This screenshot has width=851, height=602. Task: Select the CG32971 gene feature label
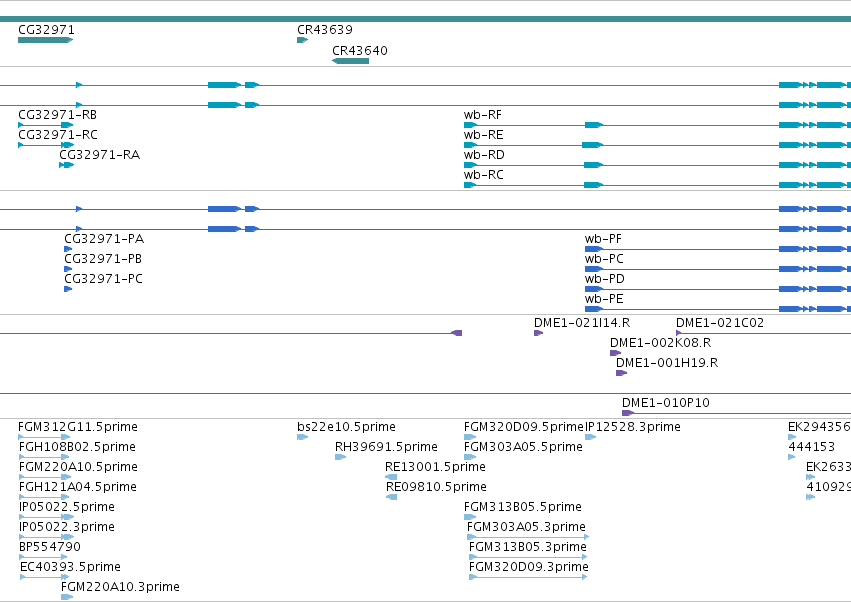coord(46,30)
